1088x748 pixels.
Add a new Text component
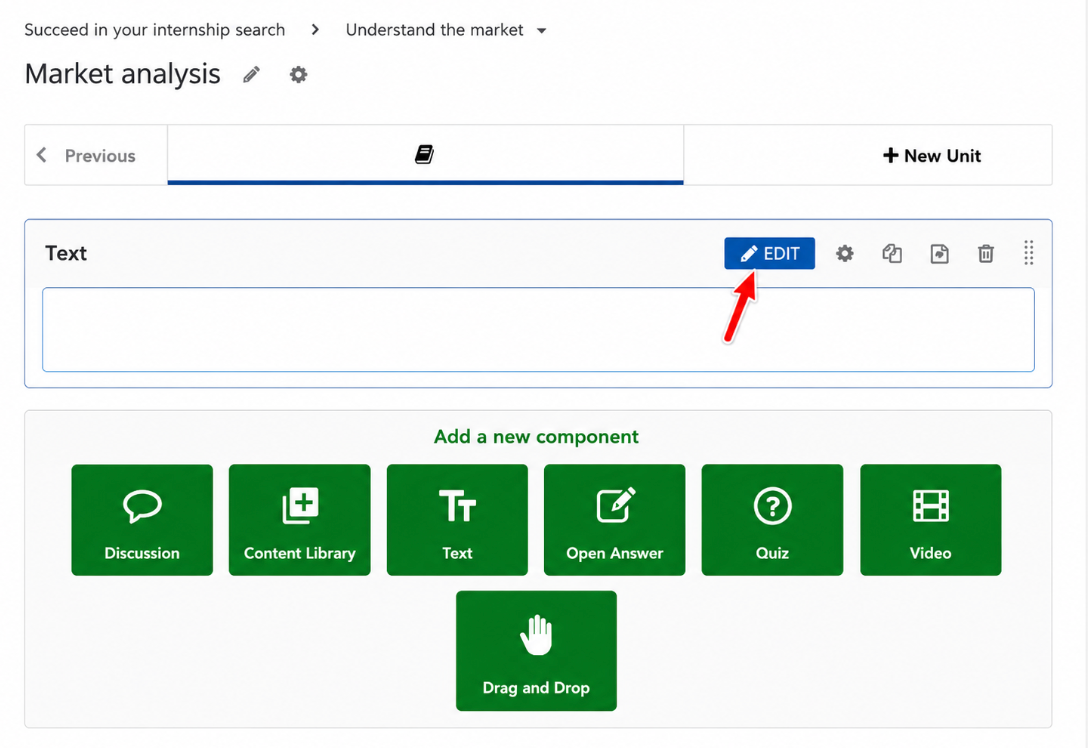coord(457,520)
